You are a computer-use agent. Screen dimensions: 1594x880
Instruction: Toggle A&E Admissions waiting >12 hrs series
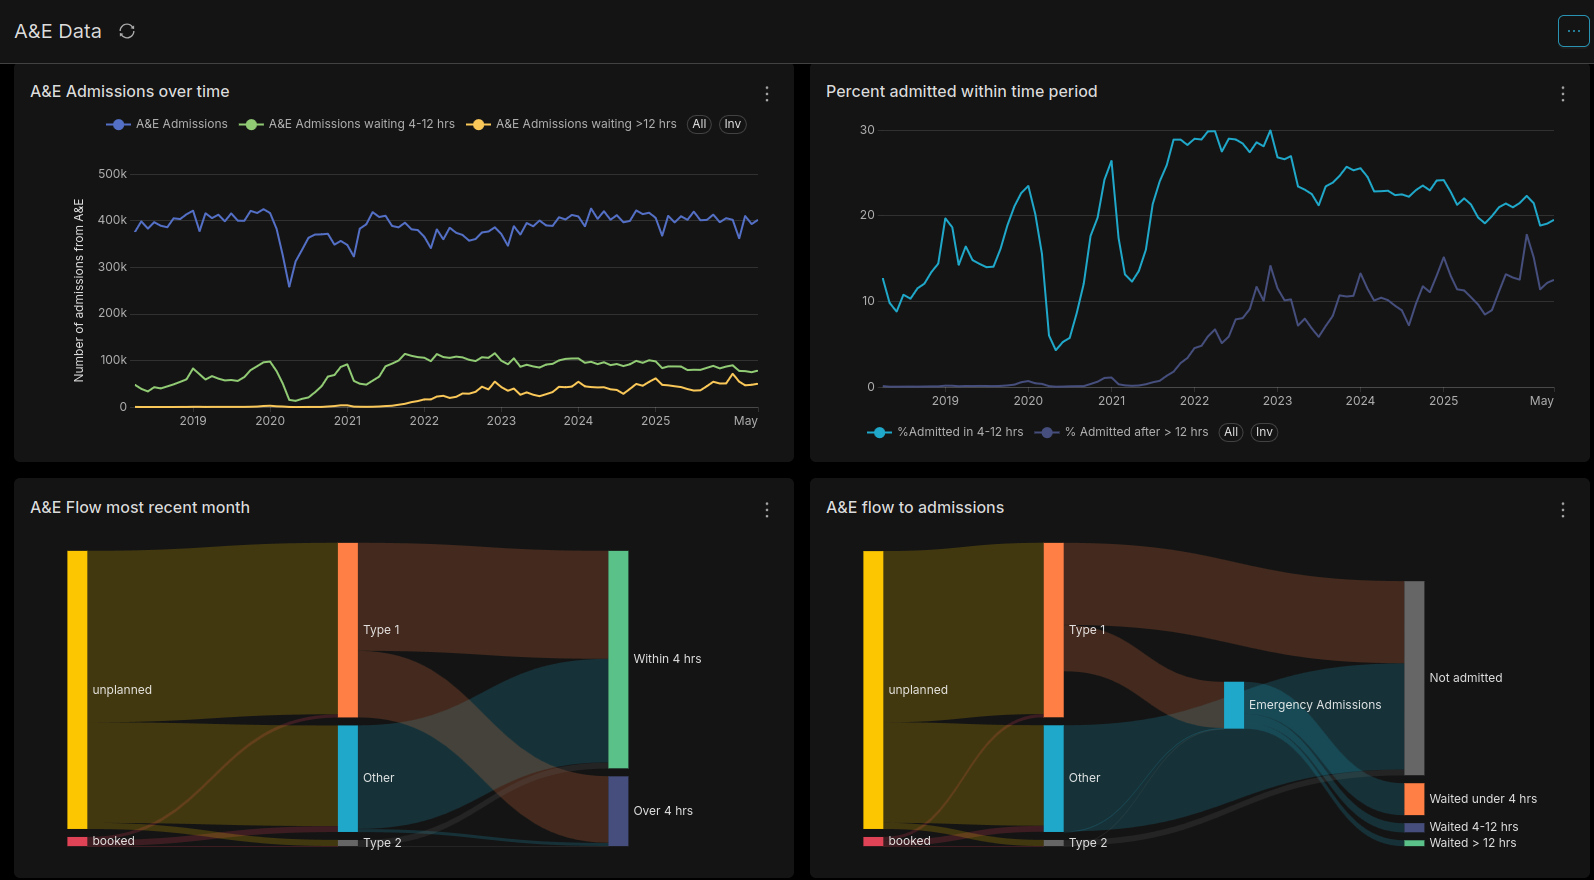point(571,124)
